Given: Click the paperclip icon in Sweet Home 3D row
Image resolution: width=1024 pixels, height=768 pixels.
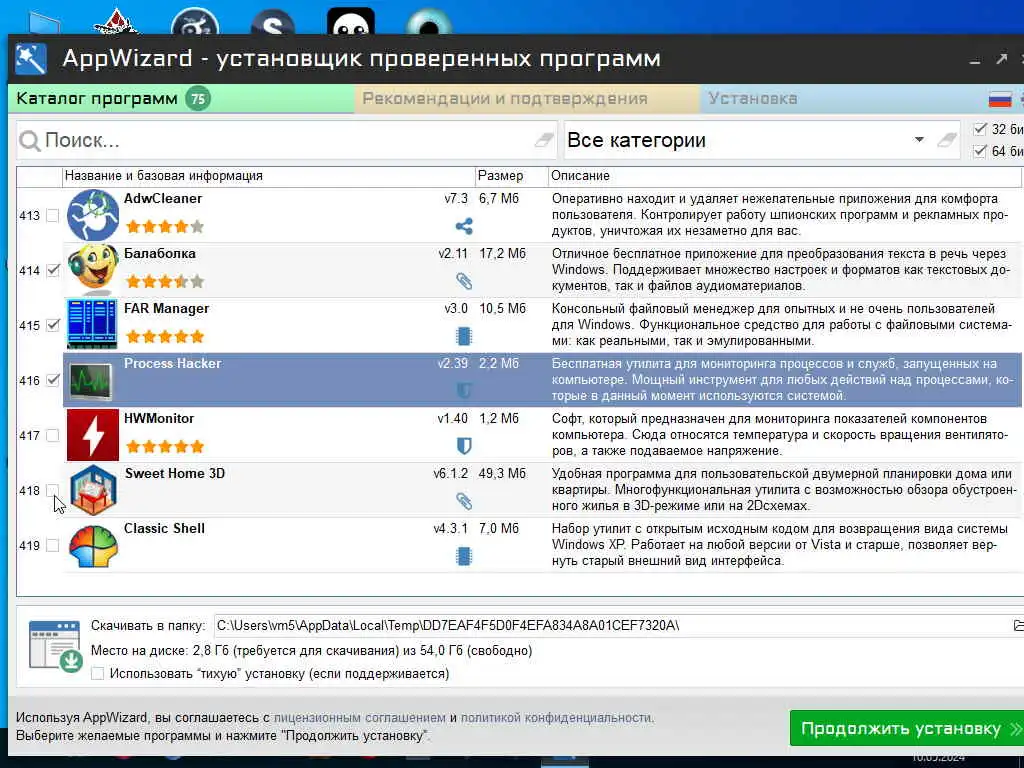Looking at the screenshot, I should point(464,501).
